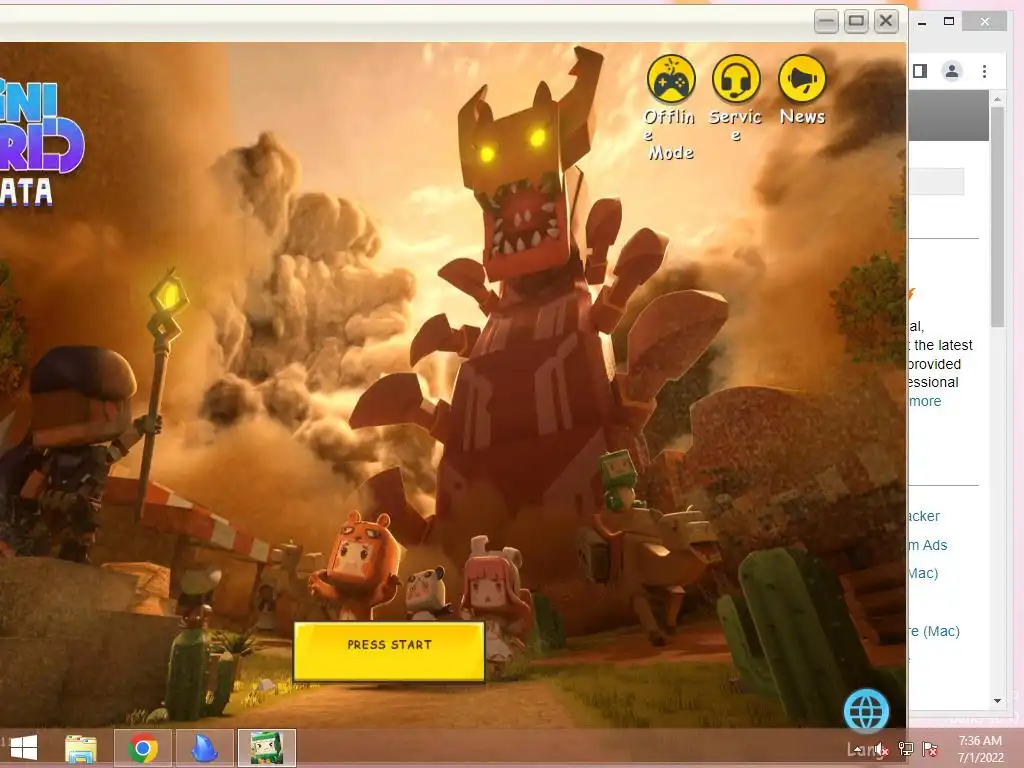Click the 'more' link in Chrome page
Viewport: 1024px width, 768px height.
925,401
